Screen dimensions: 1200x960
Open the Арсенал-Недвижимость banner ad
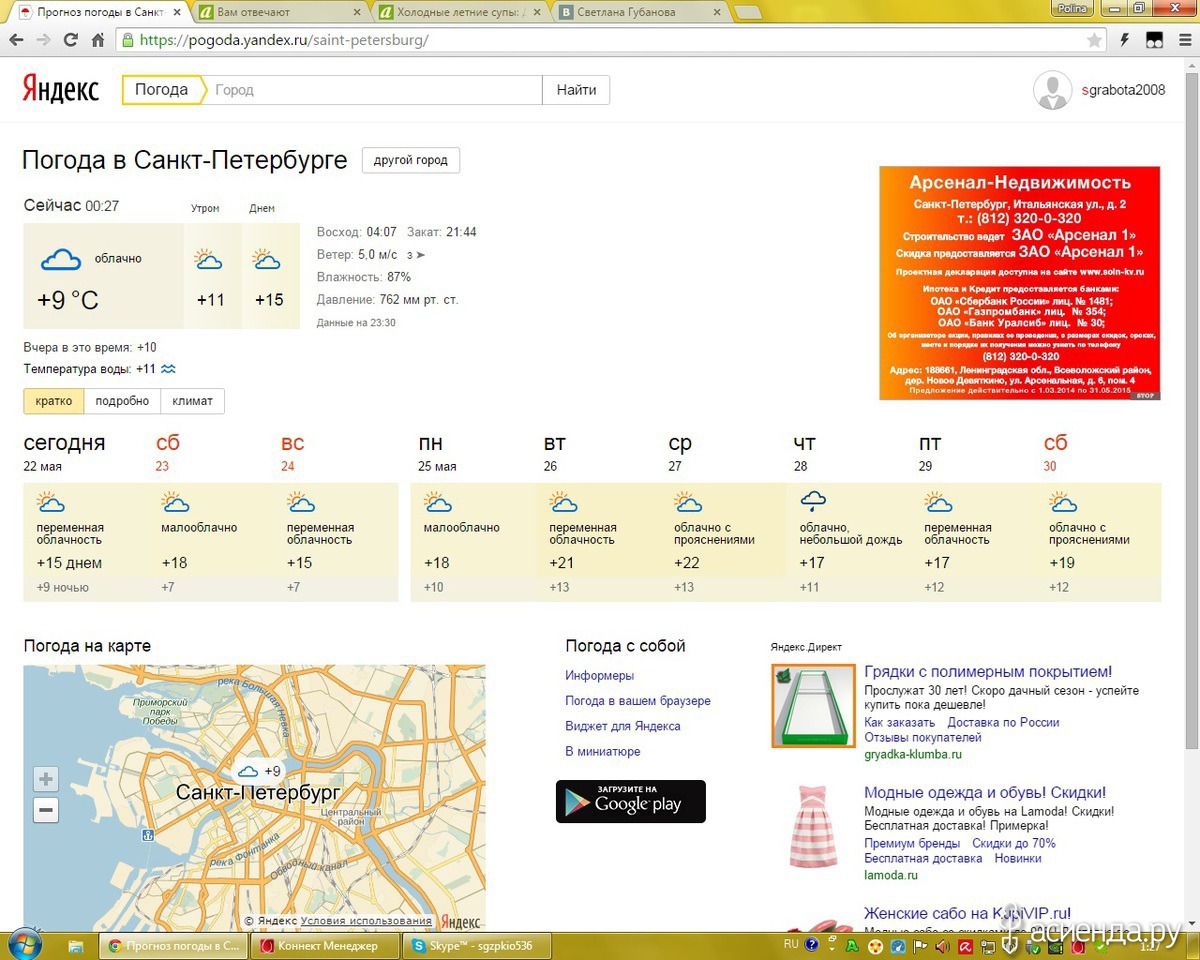point(1020,283)
